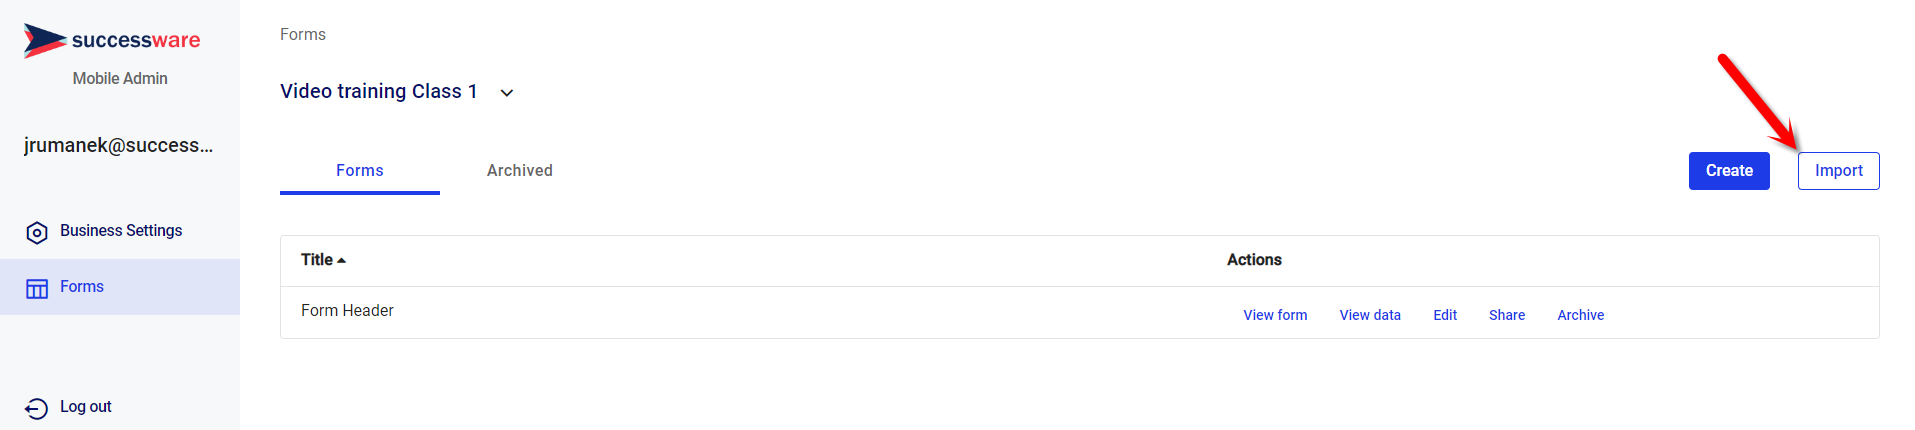Select the Form Header row title
Screen dimensions: 1915x430
click(x=347, y=311)
